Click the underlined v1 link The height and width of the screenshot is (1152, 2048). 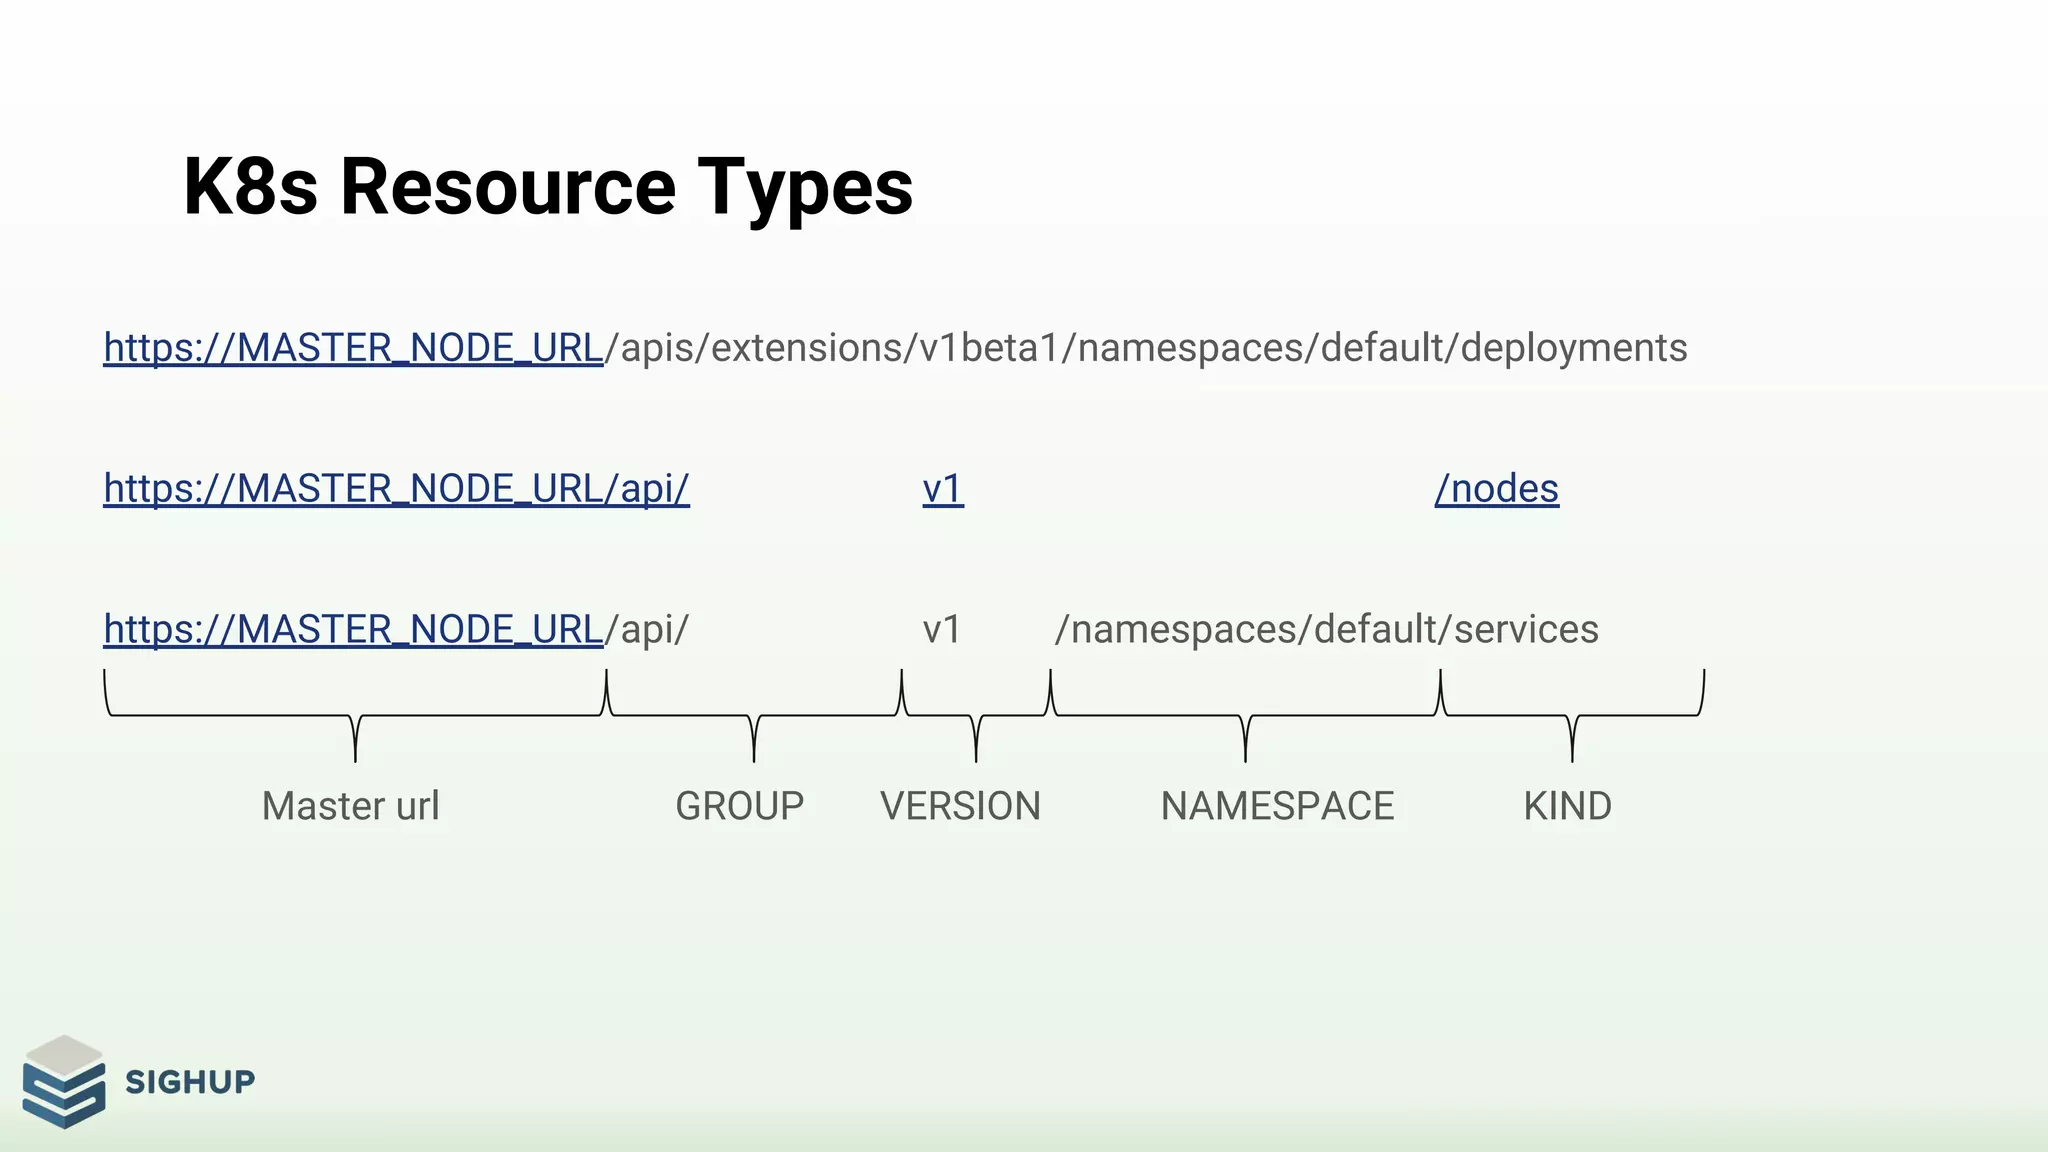click(x=942, y=489)
